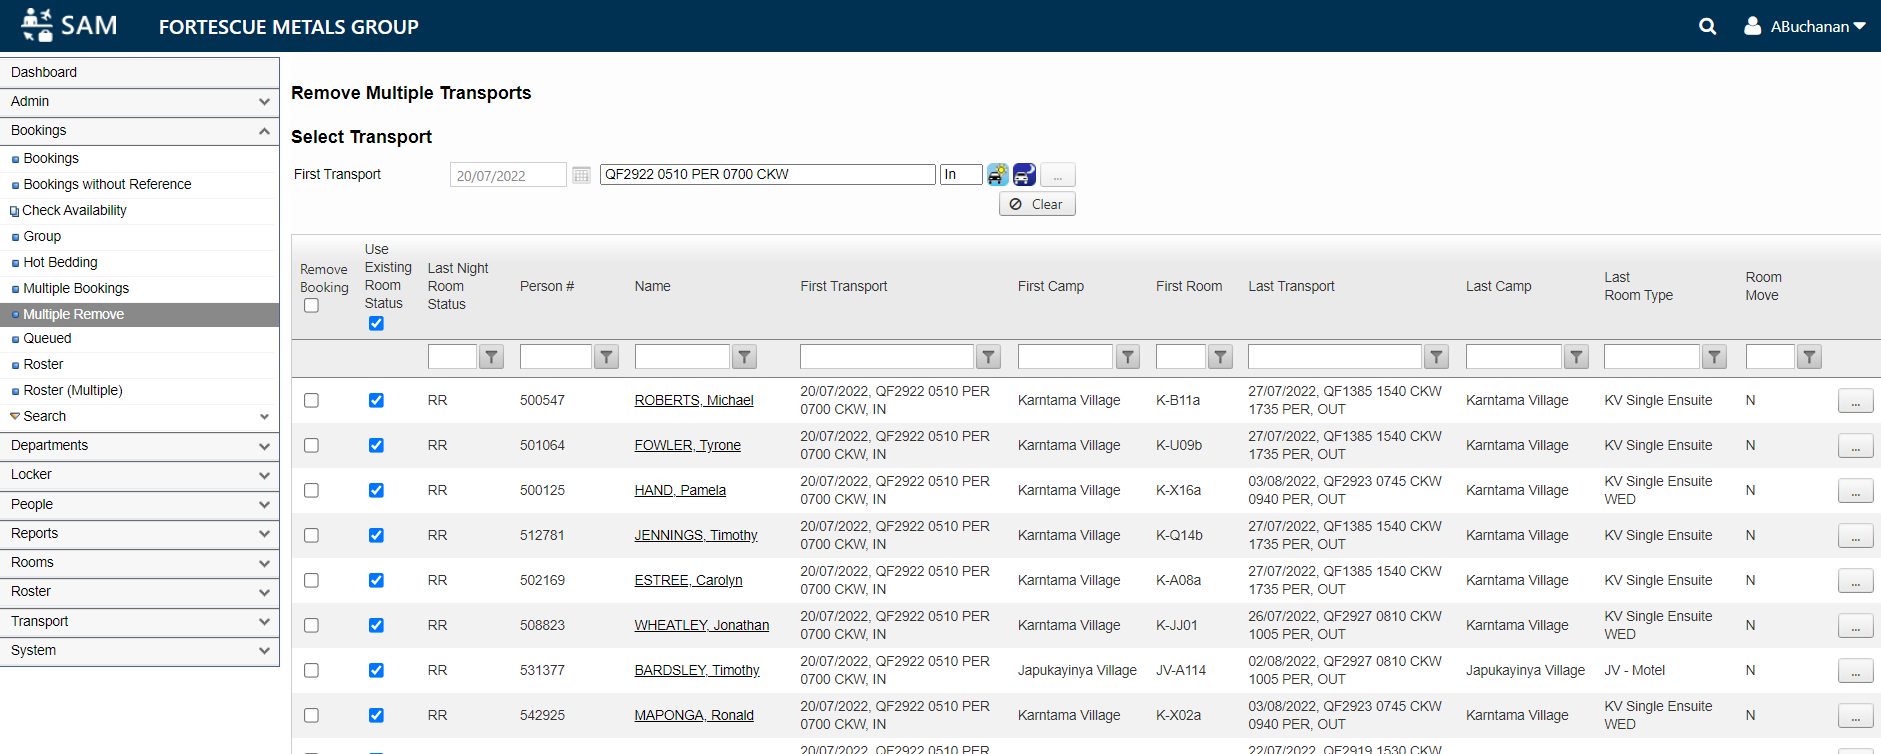
Task: Click the First Transport date field
Action: point(508,175)
